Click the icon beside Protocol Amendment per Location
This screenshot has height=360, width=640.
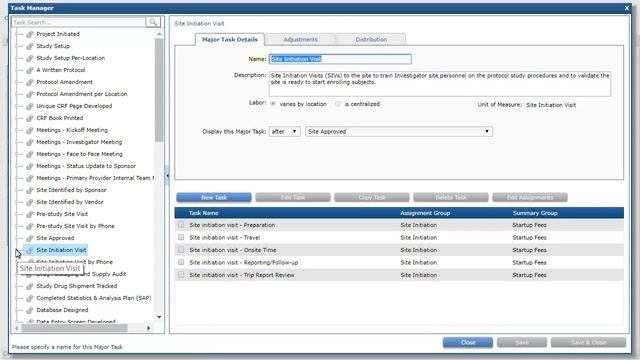(x=29, y=94)
